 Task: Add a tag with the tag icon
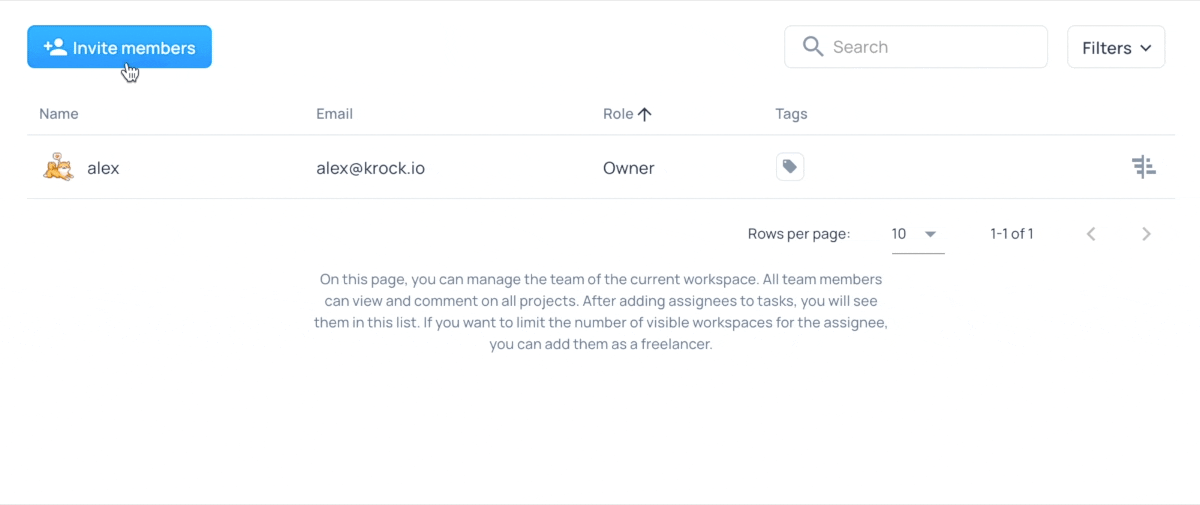pos(790,167)
